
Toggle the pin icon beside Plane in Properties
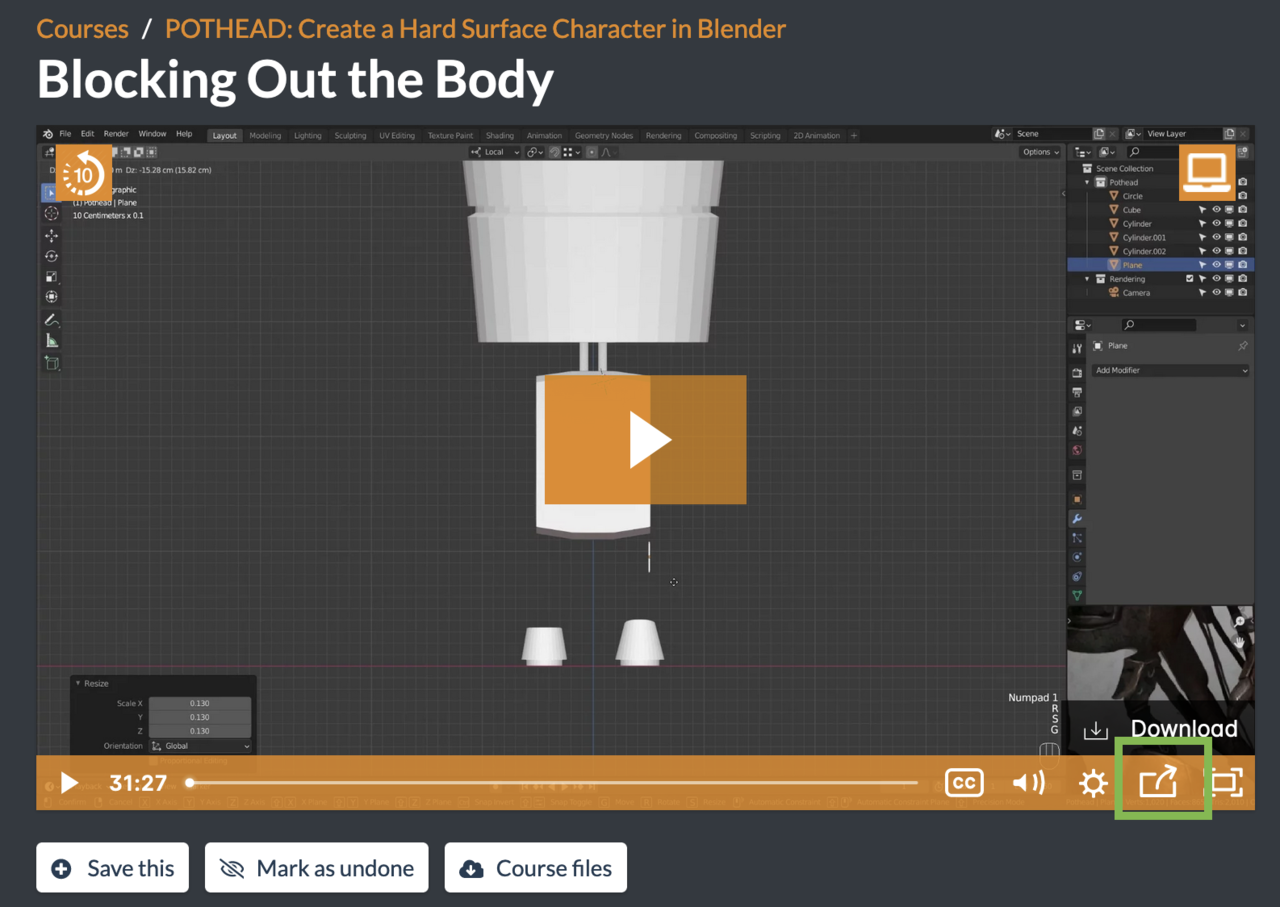[x=1242, y=346]
